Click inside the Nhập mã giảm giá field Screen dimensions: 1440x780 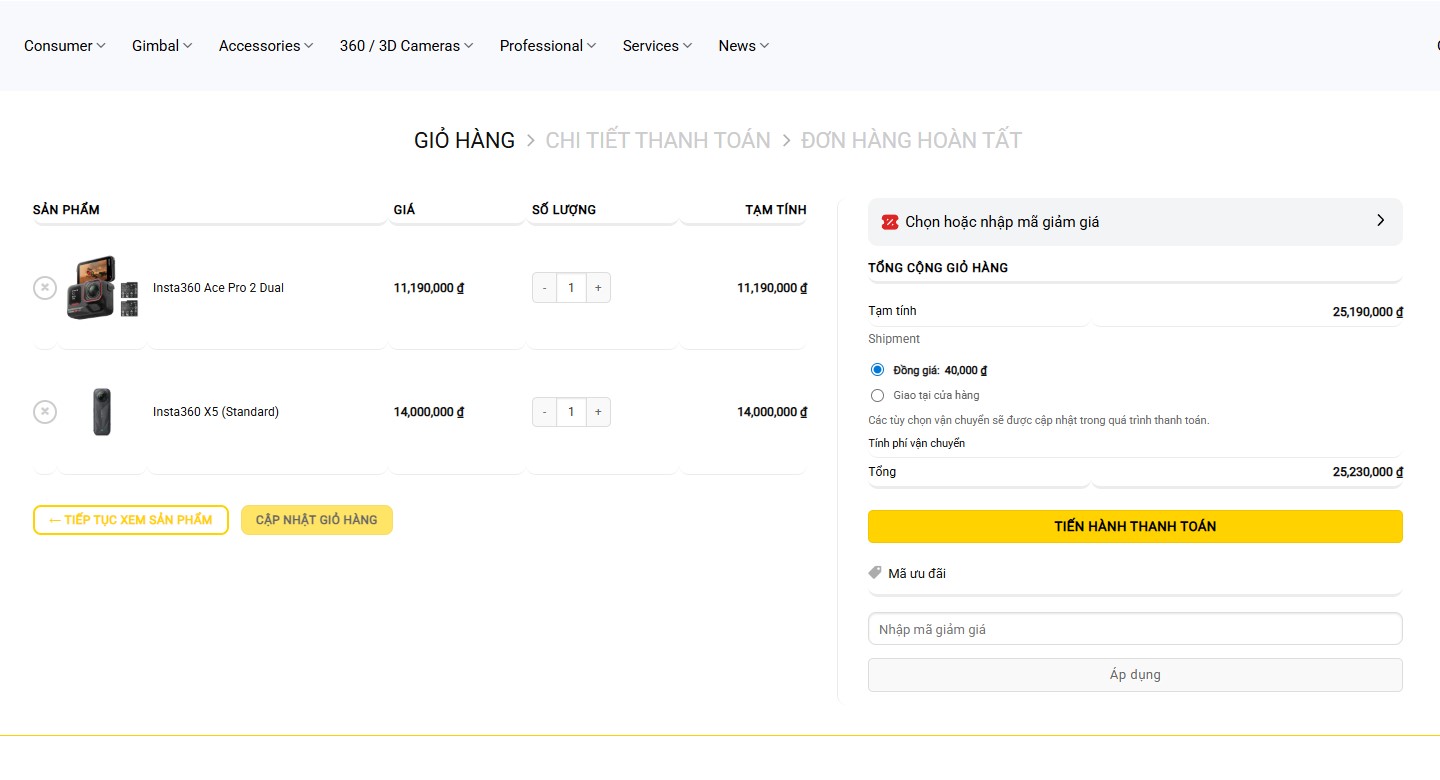[x=1135, y=629]
